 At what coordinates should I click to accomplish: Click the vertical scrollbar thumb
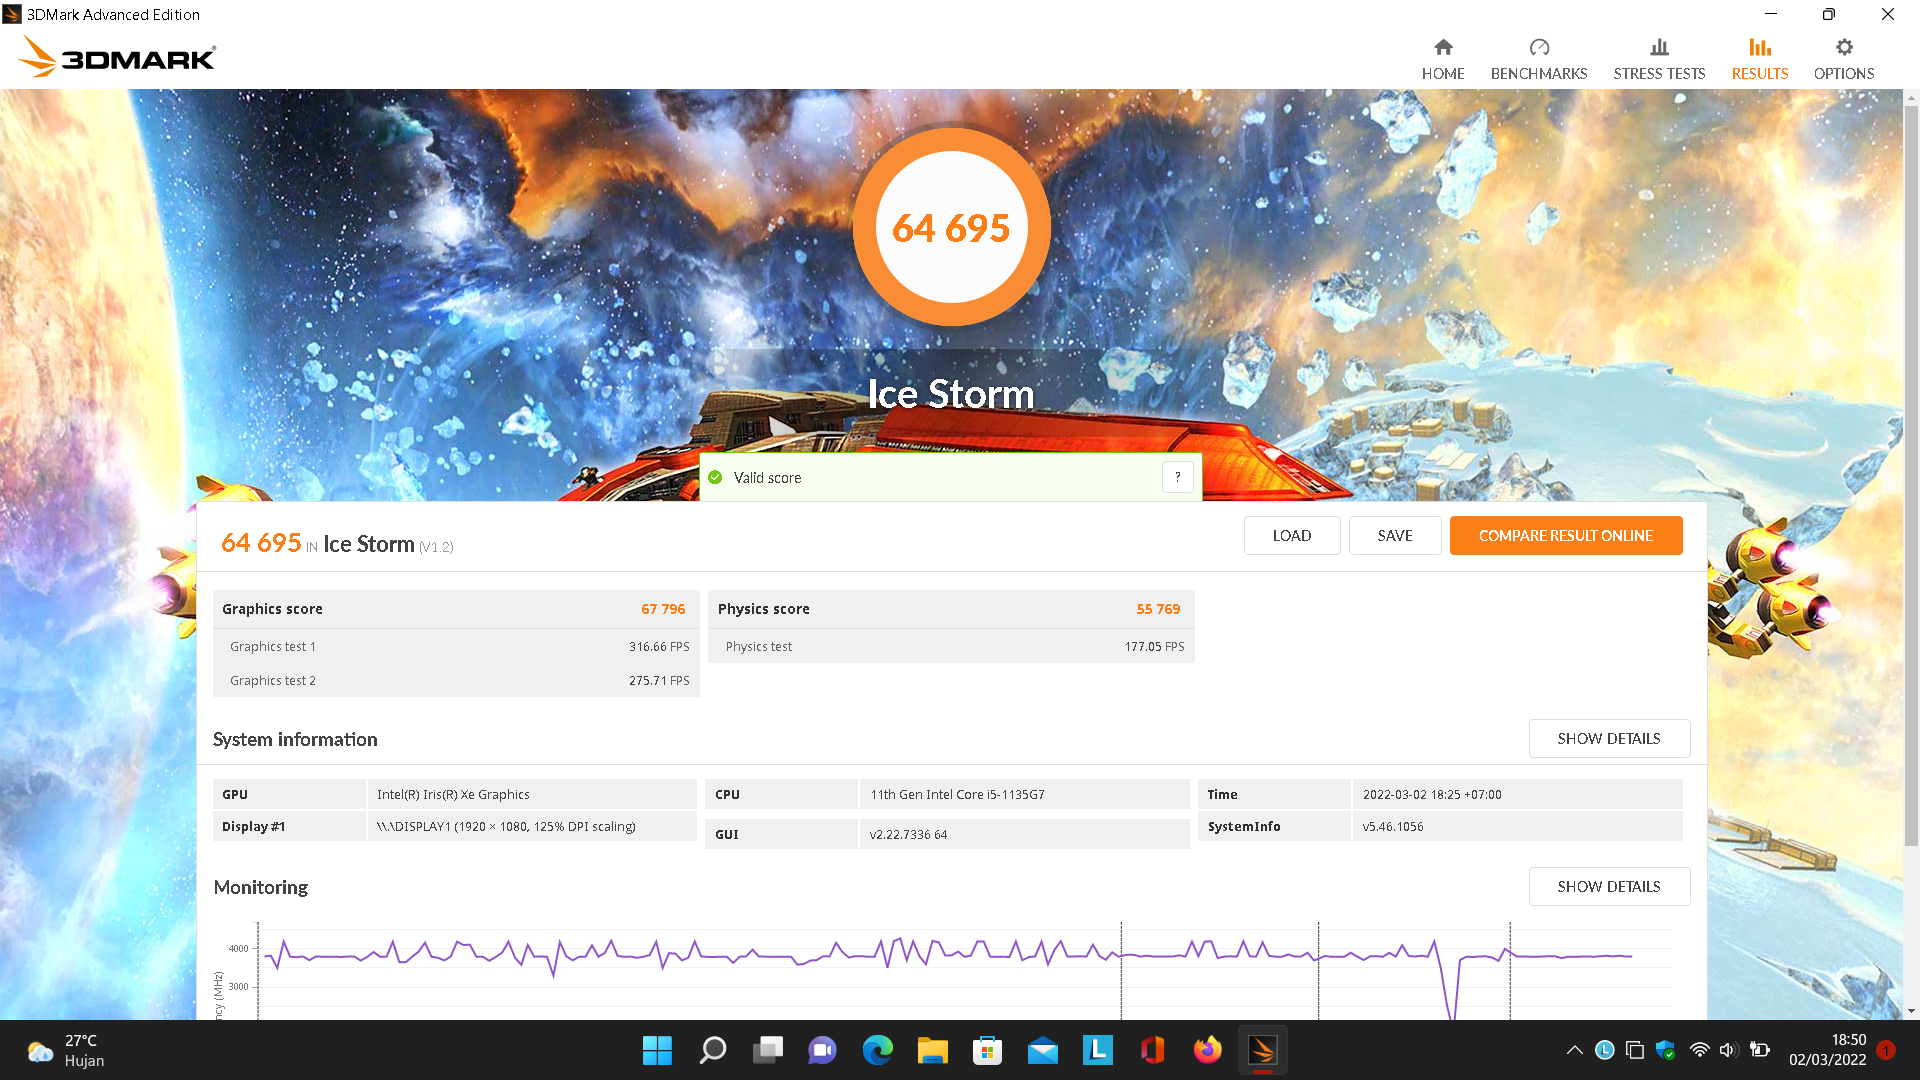click(x=1911, y=475)
